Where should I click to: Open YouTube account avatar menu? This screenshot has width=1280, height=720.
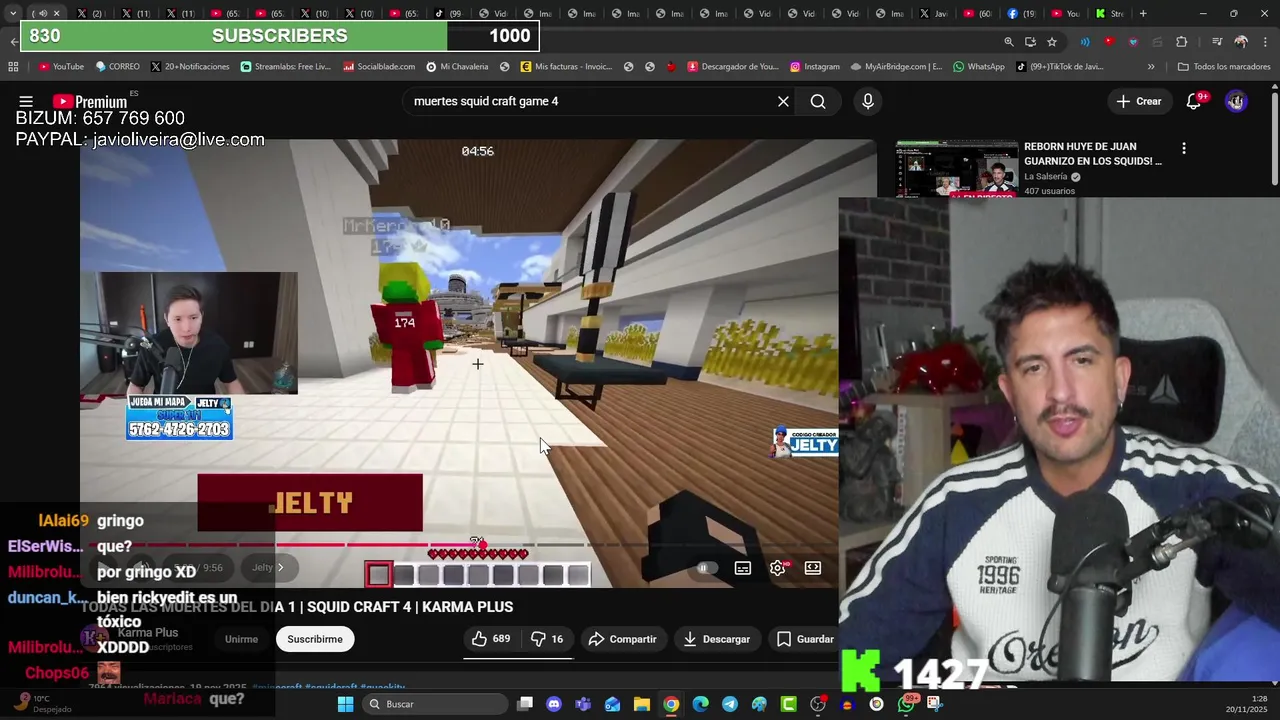click(1236, 101)
